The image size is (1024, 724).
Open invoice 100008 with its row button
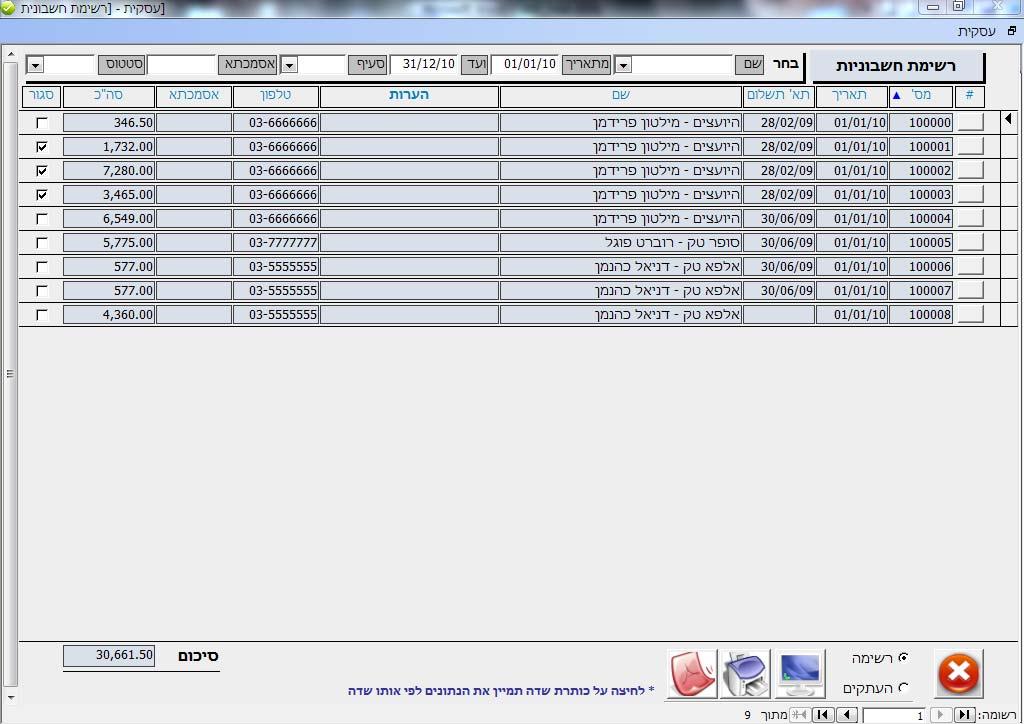click(x=970, y=314)
